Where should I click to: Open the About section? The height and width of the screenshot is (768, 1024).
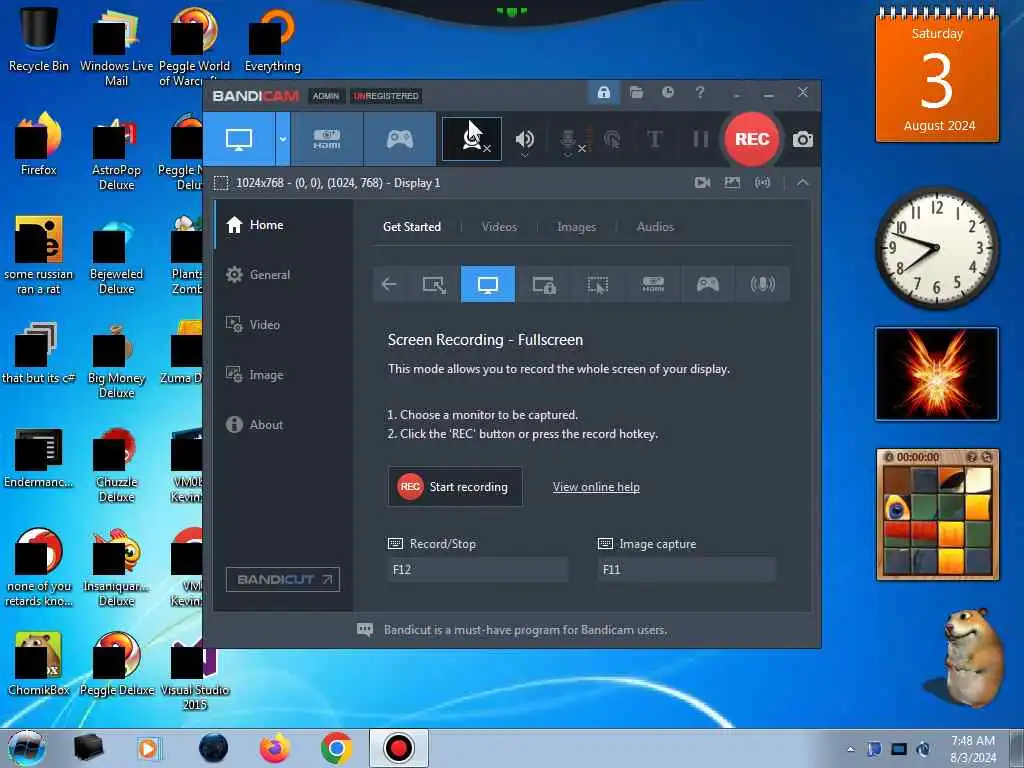click(x=283, y=424)
